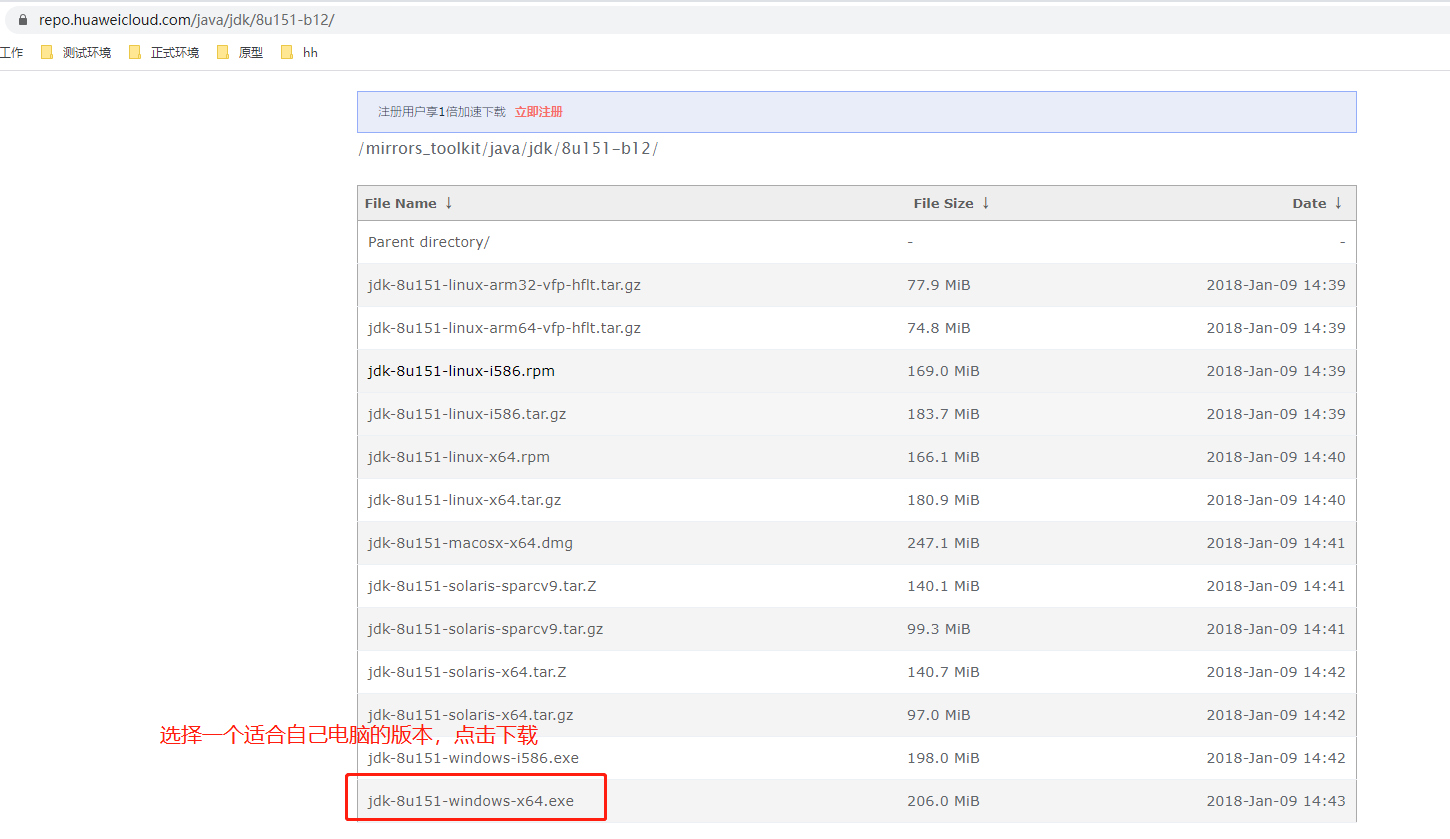Open the 正式环境 bookmark folder

(164, 53)
